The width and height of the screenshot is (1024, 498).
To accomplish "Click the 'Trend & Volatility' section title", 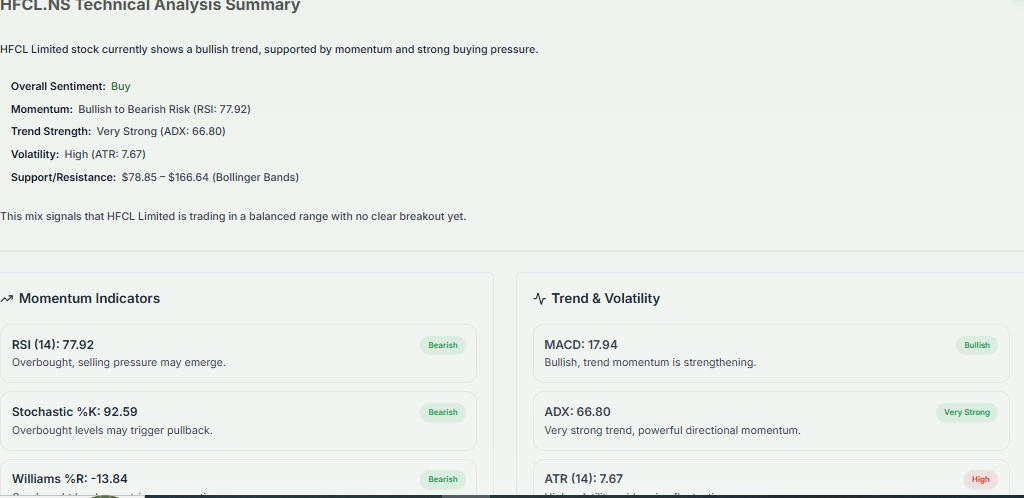I will (605, 298).
